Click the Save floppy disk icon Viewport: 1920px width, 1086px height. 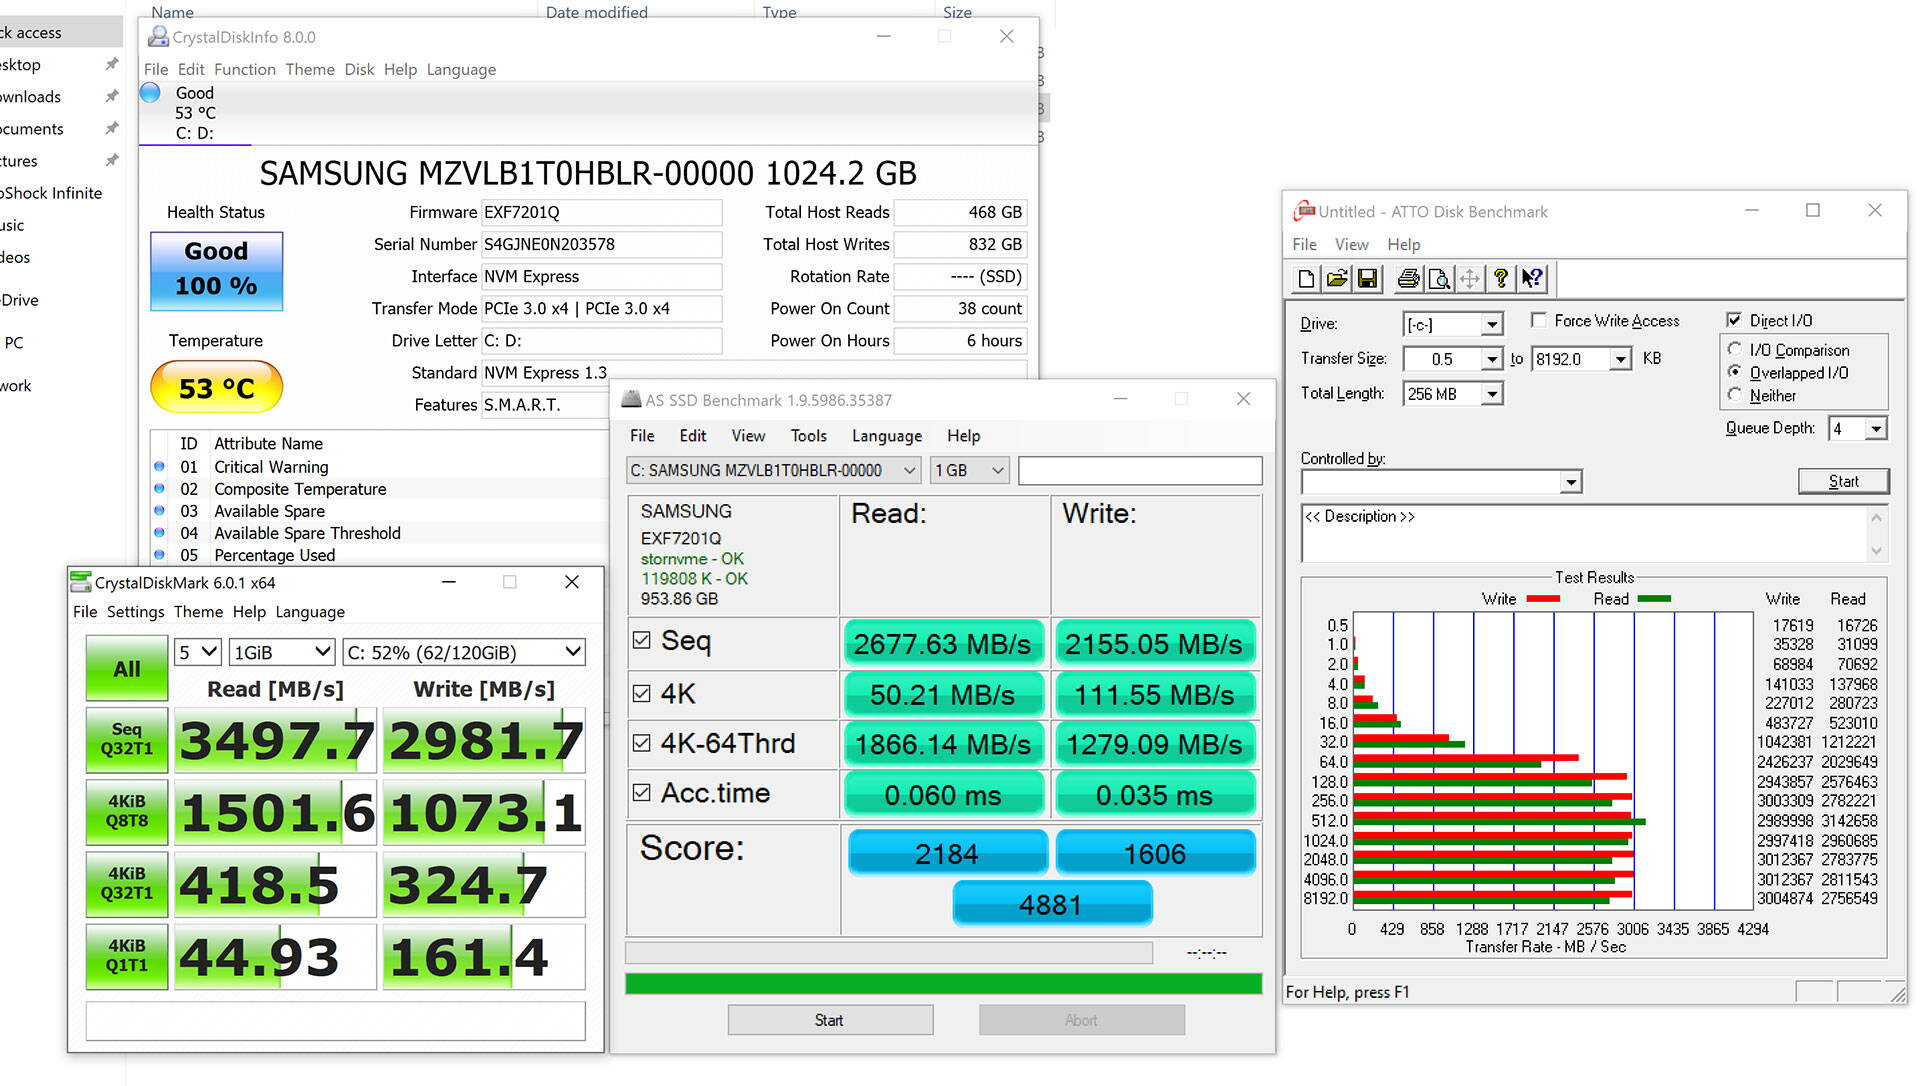[x=1368, y=279]
